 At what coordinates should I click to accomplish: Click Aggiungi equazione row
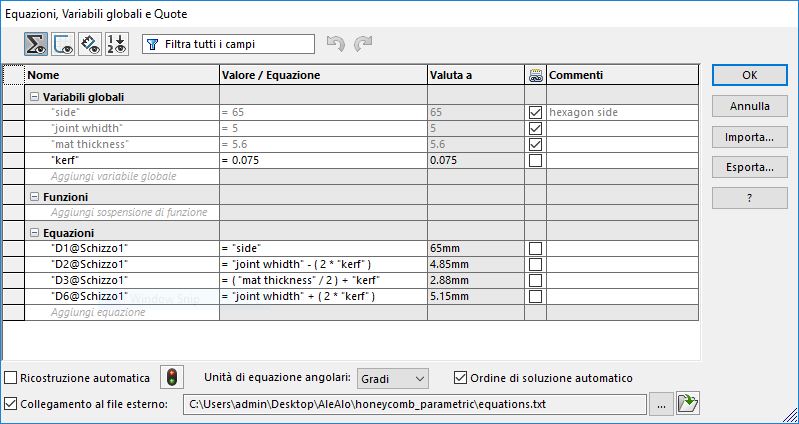click(122, 312)
